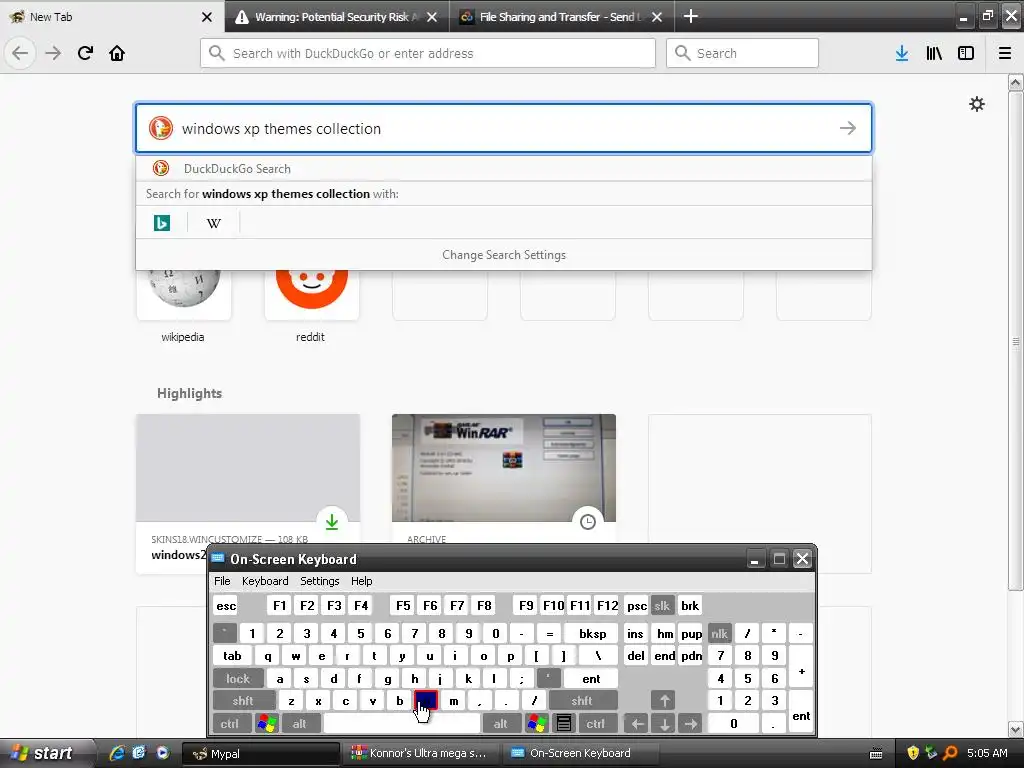Viewport: 1024px width, 768px height.
Task: Click the tab key on-screen keyboard
Action: pos(232,656)
